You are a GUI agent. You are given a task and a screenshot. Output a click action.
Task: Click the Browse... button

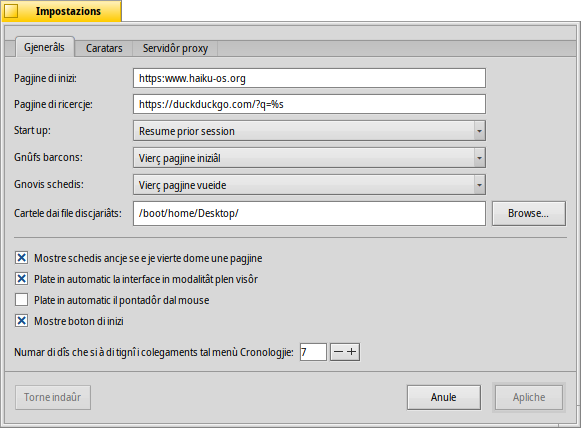(529, 213)
